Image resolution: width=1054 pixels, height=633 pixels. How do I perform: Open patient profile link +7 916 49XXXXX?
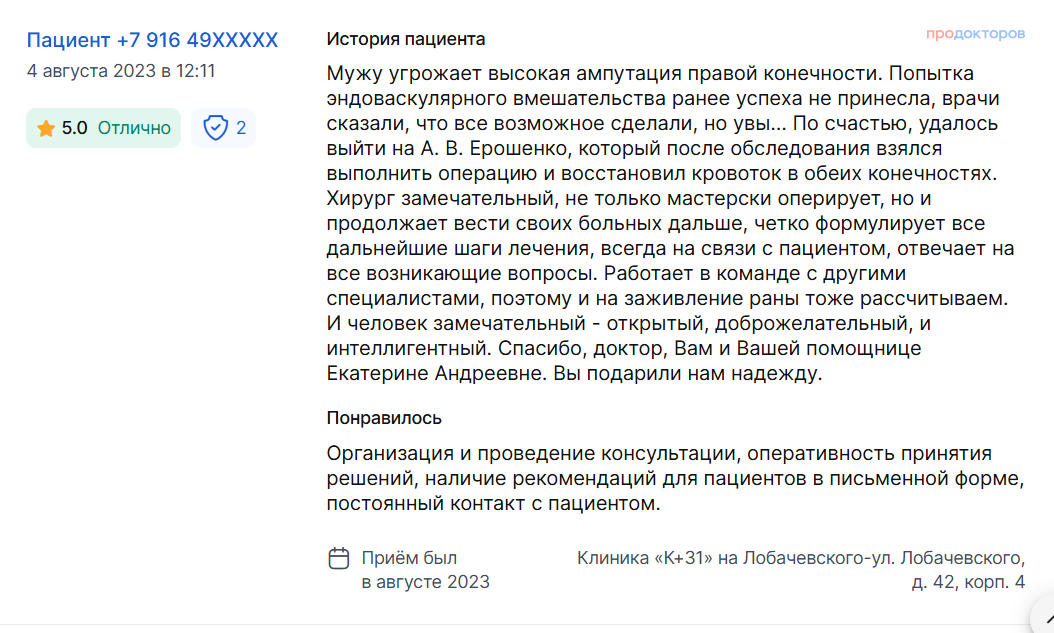click(x=152, y=40)
